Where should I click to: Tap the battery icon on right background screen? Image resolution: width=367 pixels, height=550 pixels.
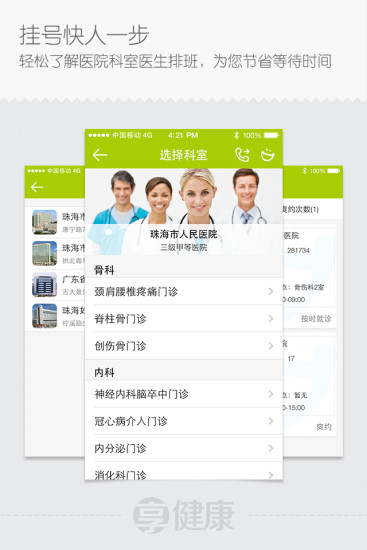[x=333, y=171]
